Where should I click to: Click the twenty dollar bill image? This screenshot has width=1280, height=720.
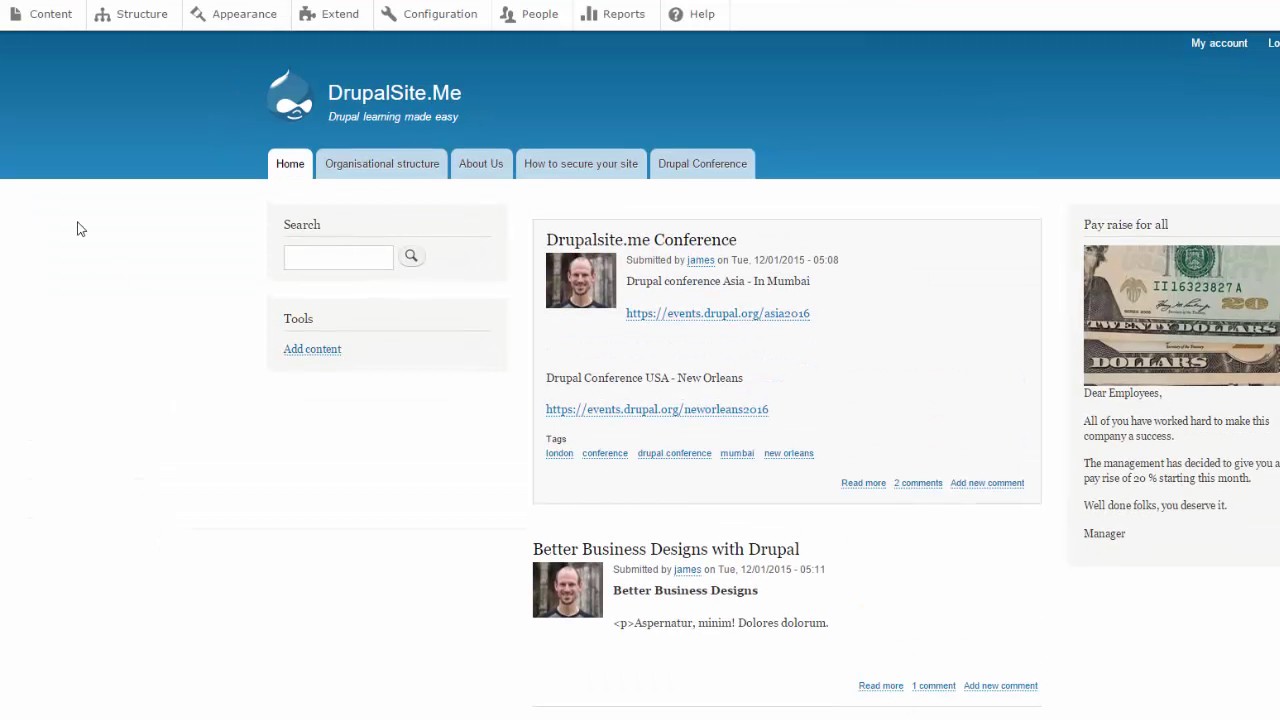tap(1182, 315)
